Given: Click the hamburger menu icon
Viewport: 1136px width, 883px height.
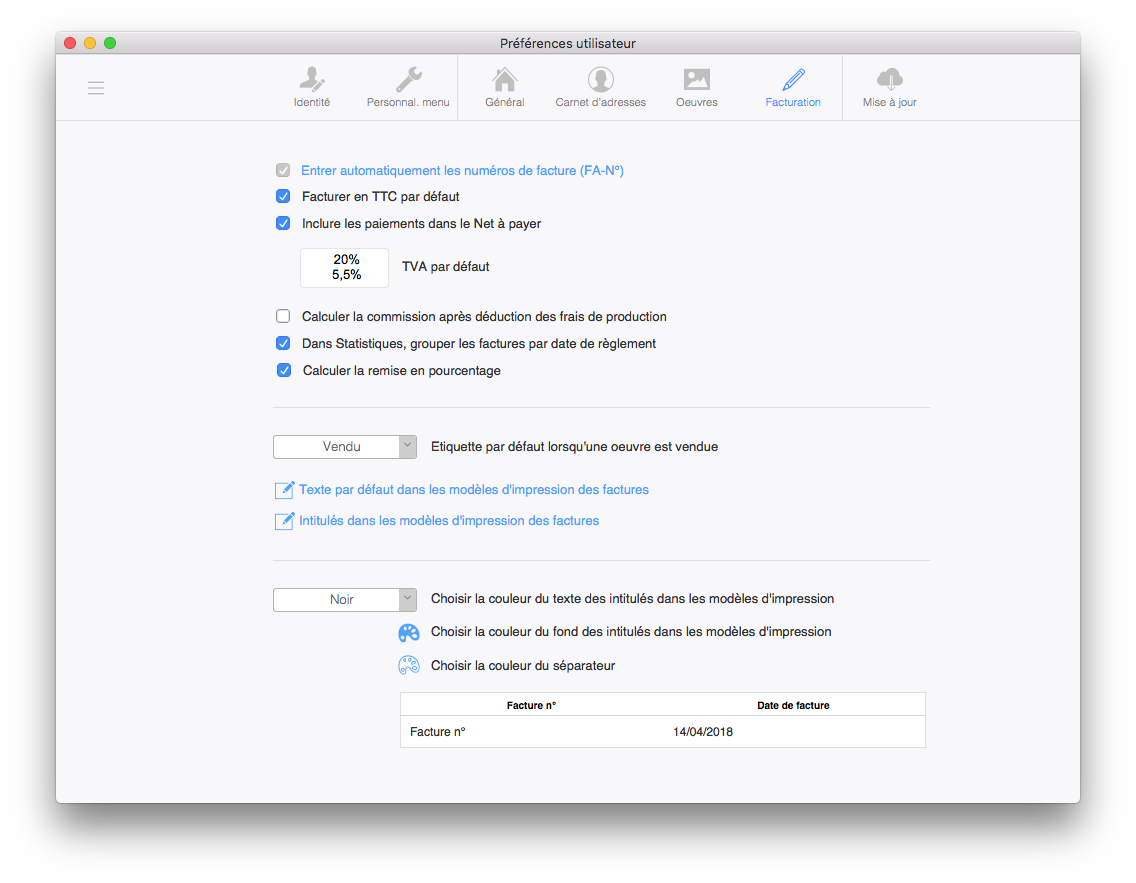Looking at the screenshot, I should click(x=96, y=88).
